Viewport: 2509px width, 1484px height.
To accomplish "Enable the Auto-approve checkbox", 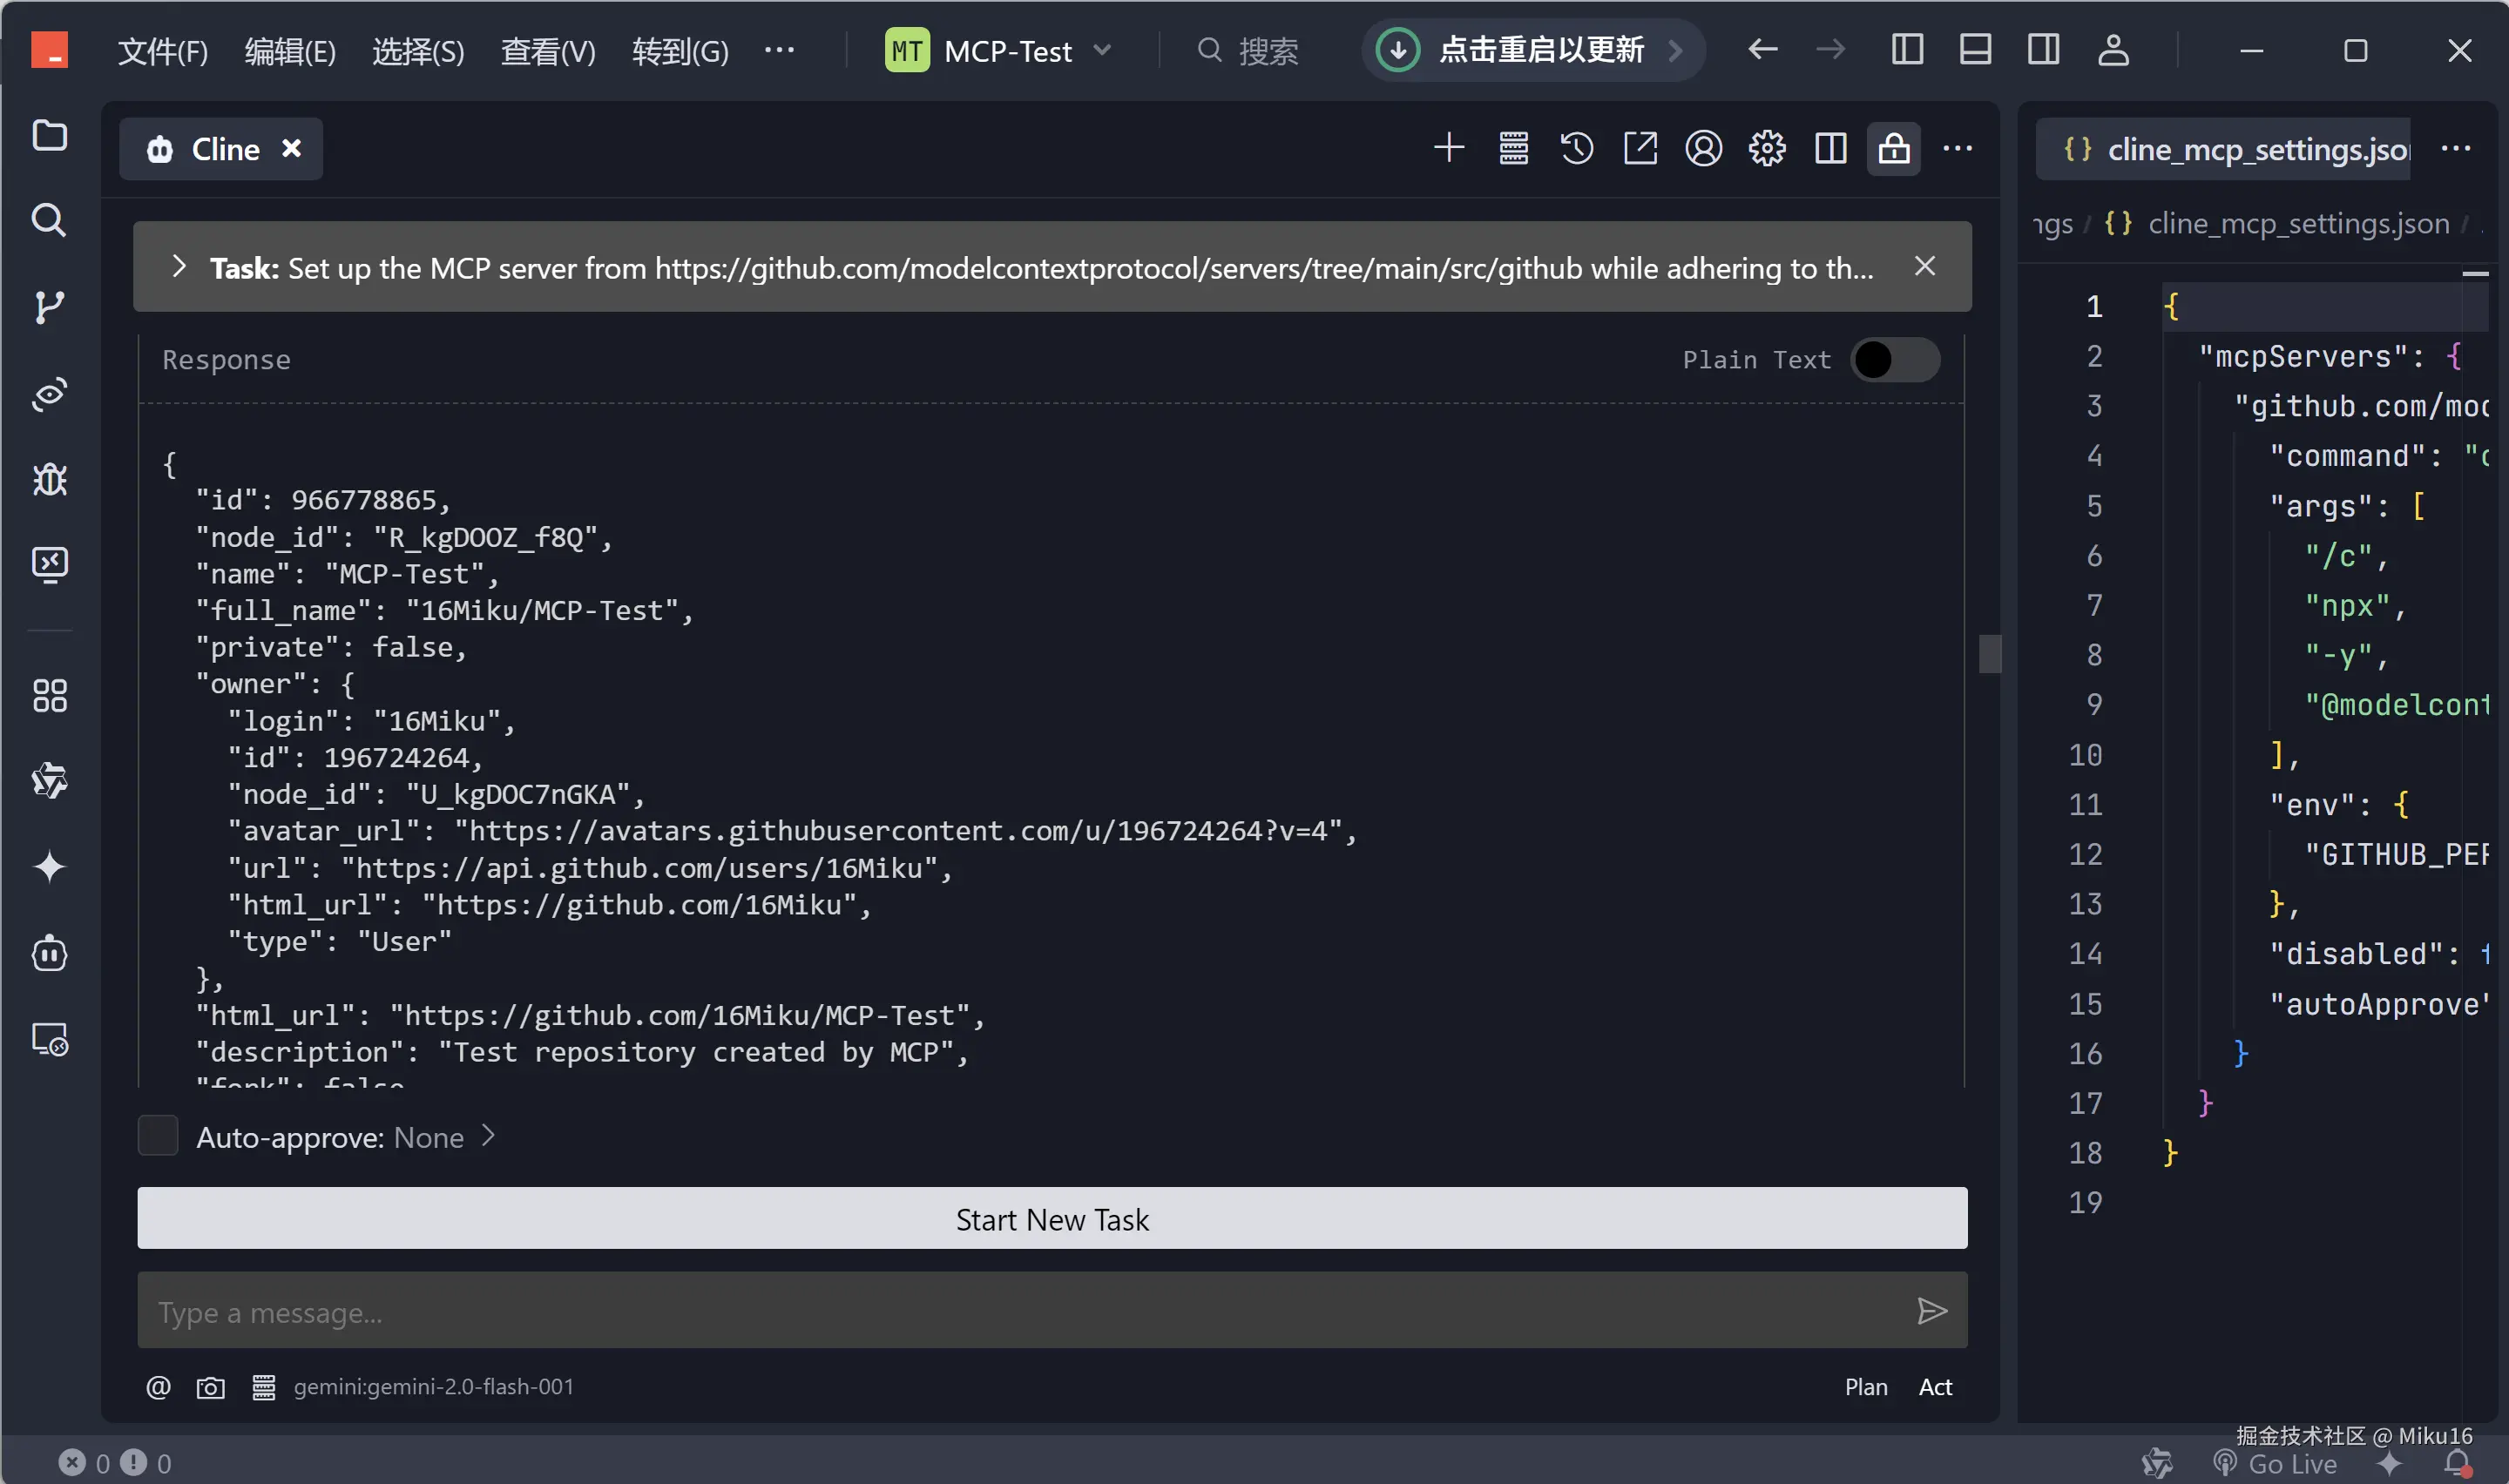I will (158, 1136).
